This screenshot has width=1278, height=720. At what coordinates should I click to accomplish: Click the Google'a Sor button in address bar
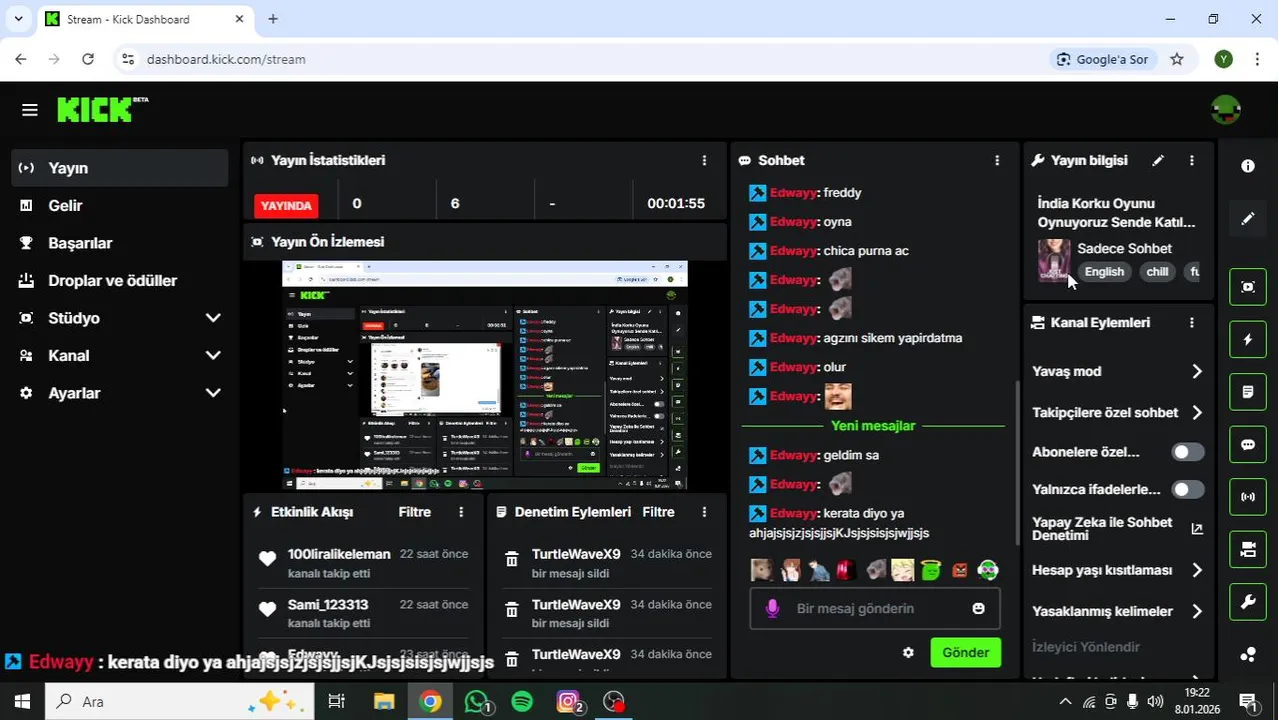click(x=1103, y=59)
